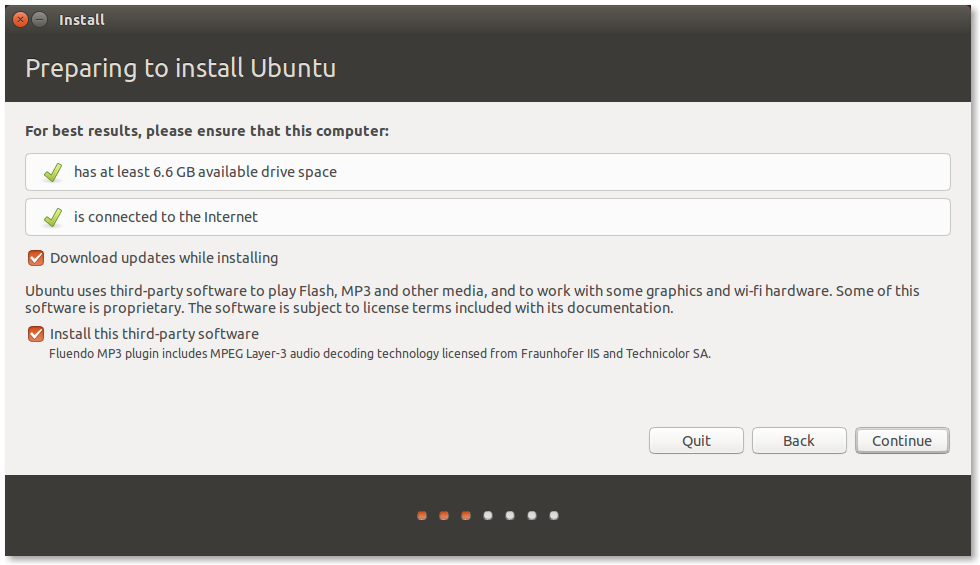Click the second orange progress dot

444,516
